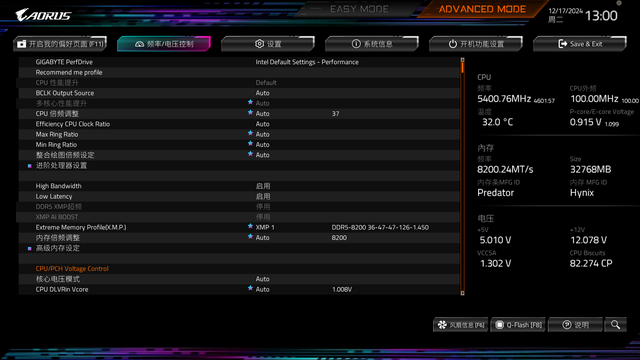
Task: Open the 系统信息 tab
Action: click(x=372, y=44)
